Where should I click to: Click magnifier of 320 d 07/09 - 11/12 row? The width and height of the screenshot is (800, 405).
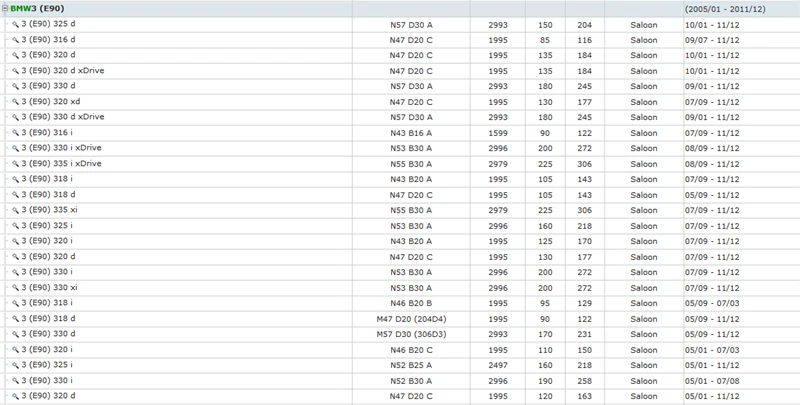[15, 257]
